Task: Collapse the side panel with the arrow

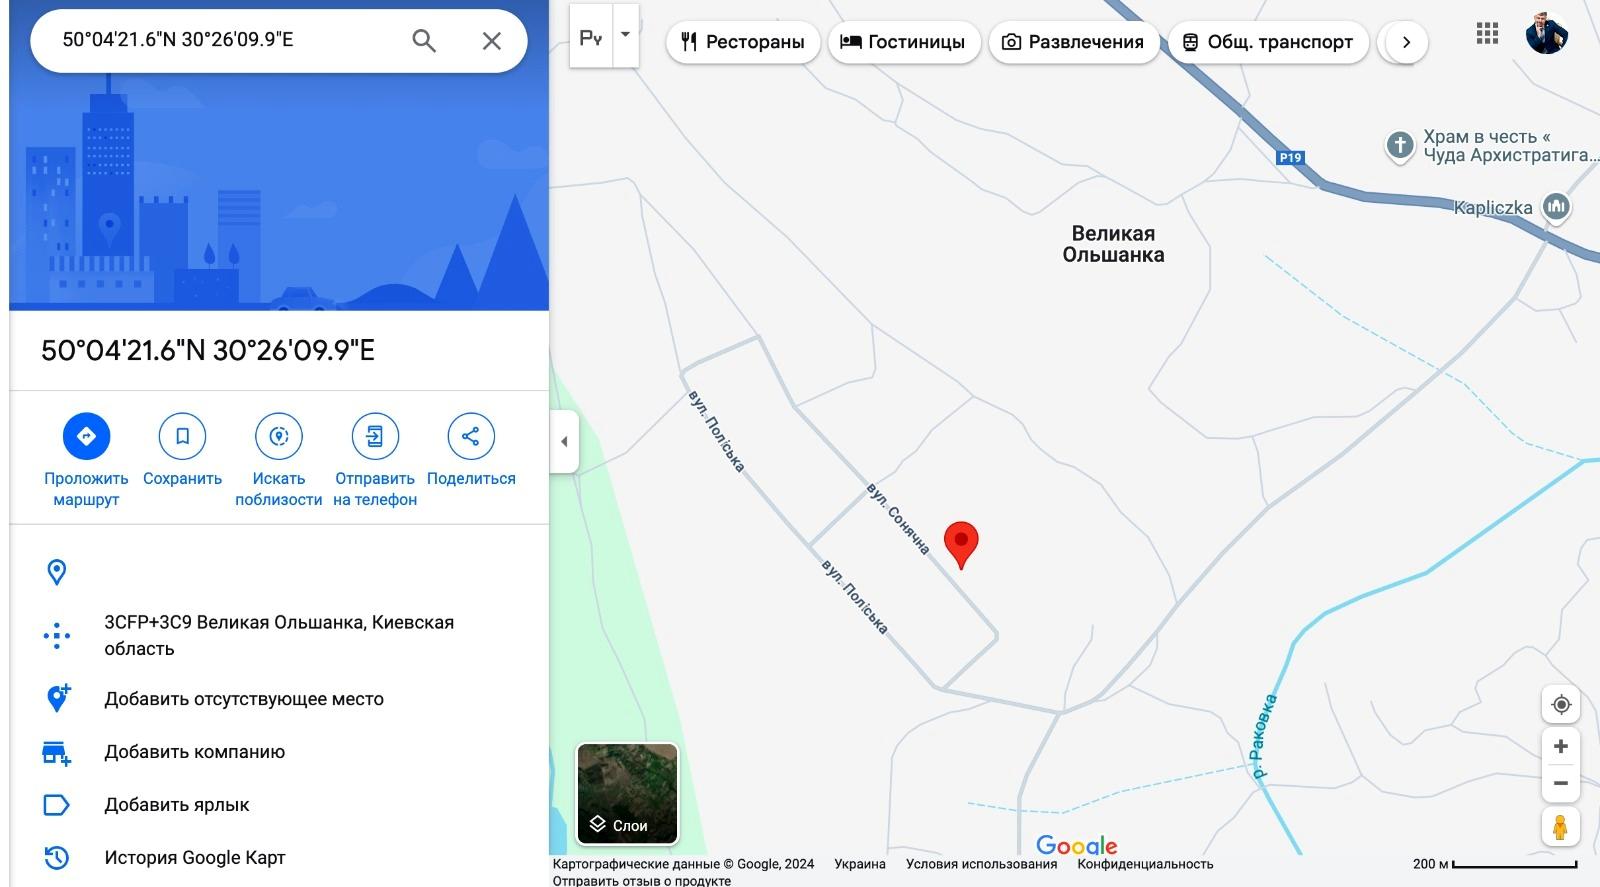Action: (x=564, y=441)
